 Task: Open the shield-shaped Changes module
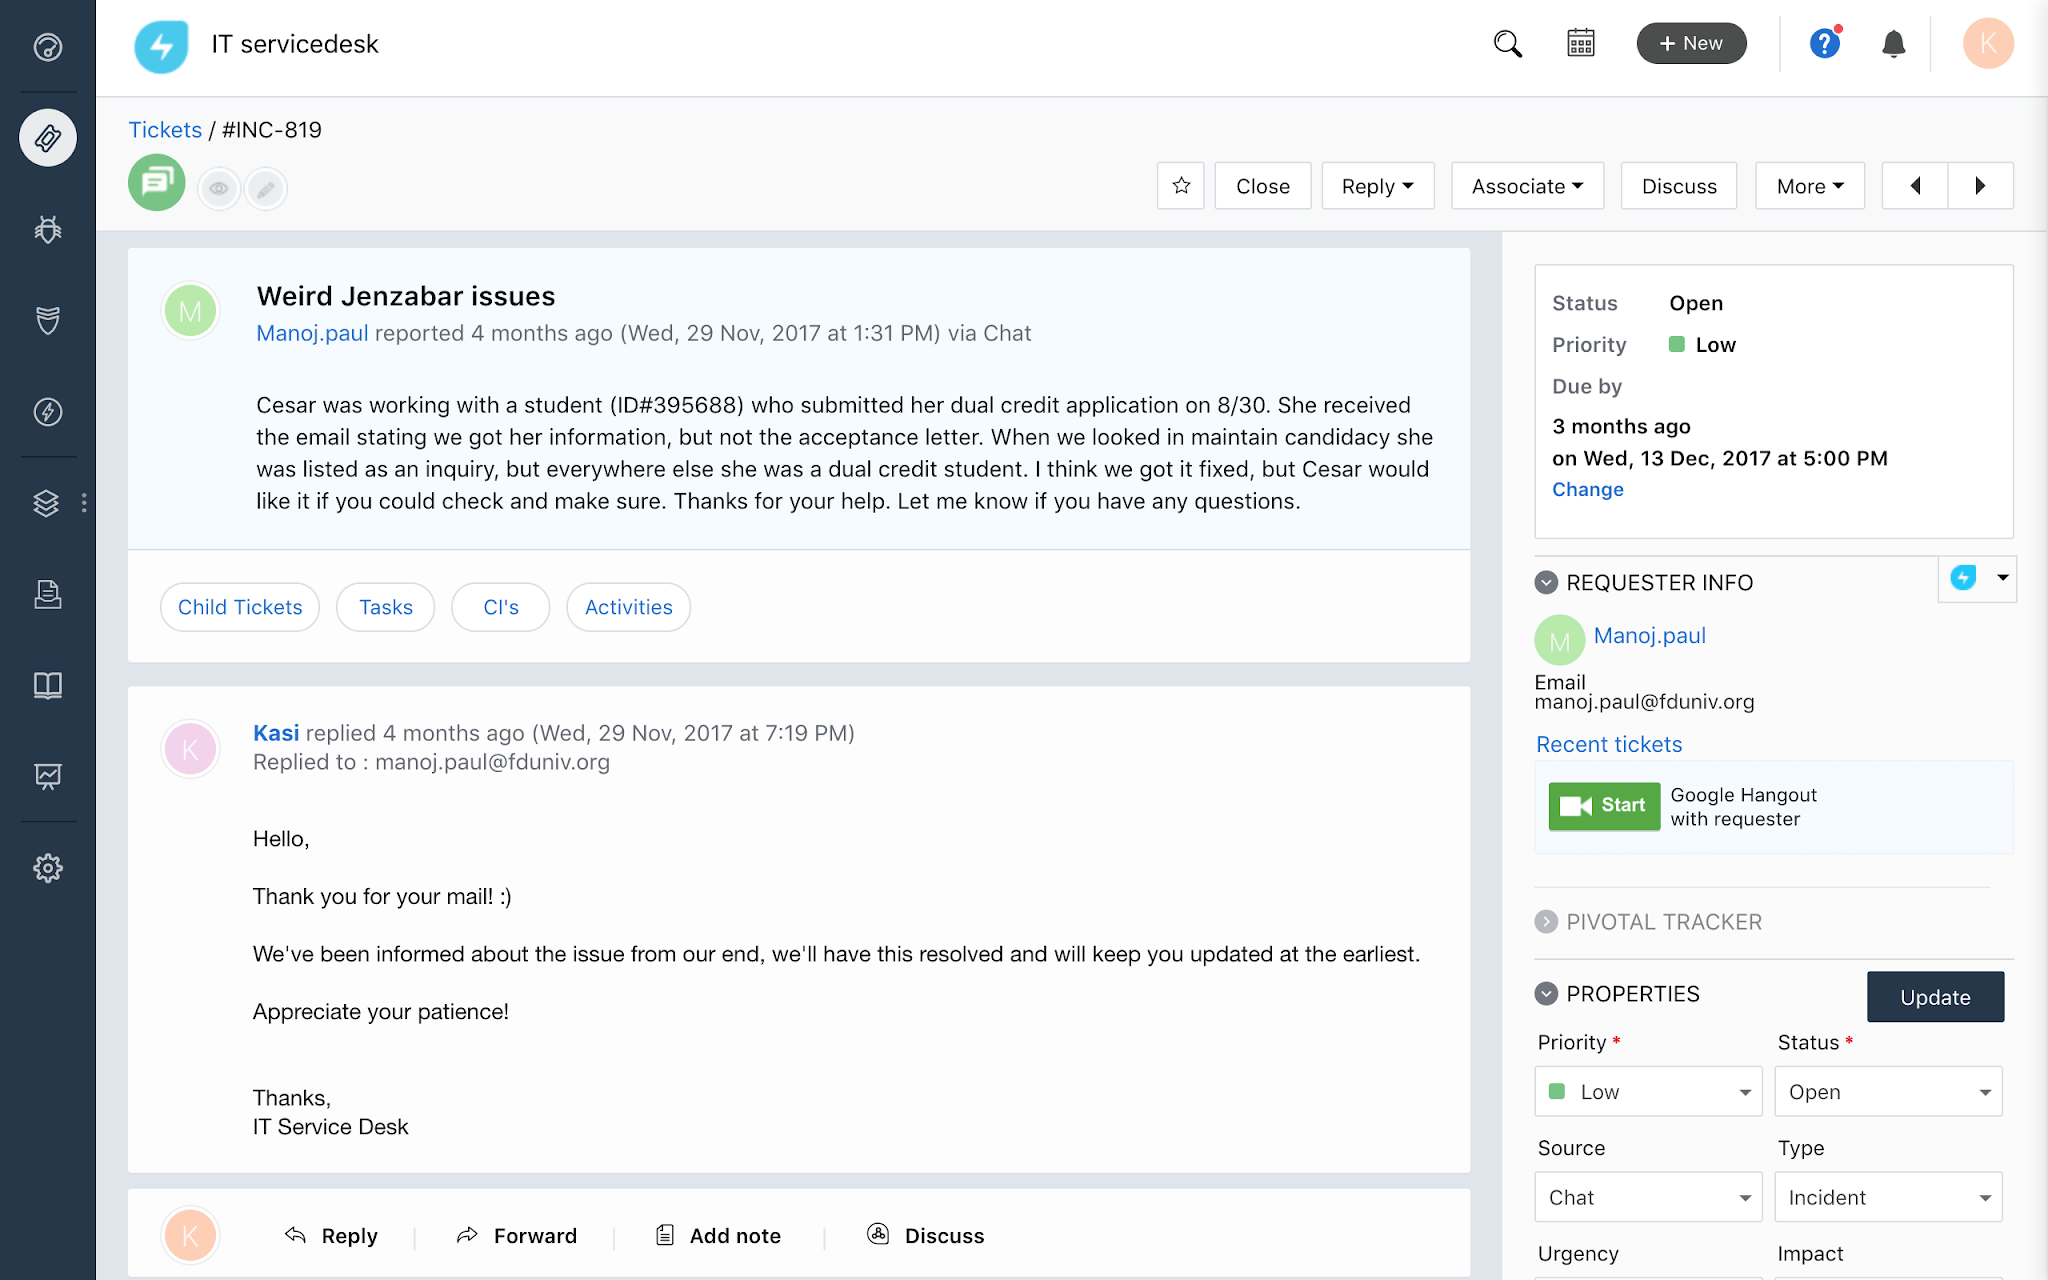pos(47,320)
